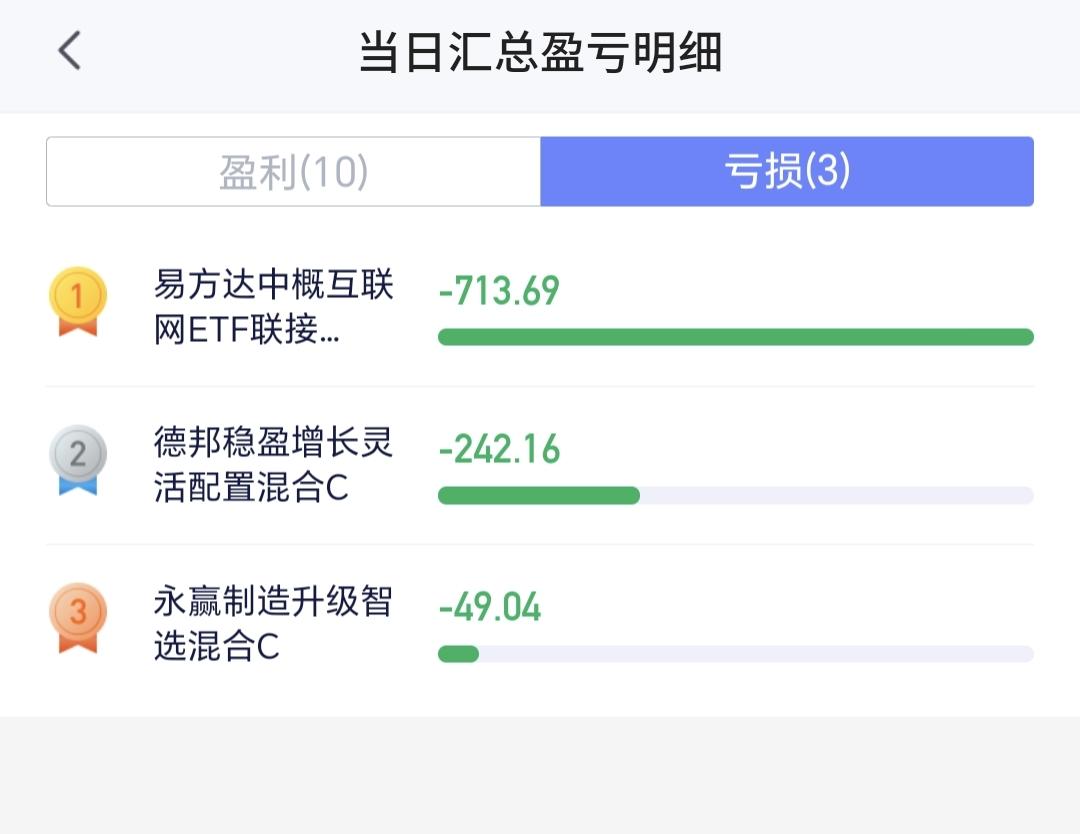This screenshot has height=834, width=1080.
Task: Click the -713.69 loss amount
Action: [x=499, y=291]
